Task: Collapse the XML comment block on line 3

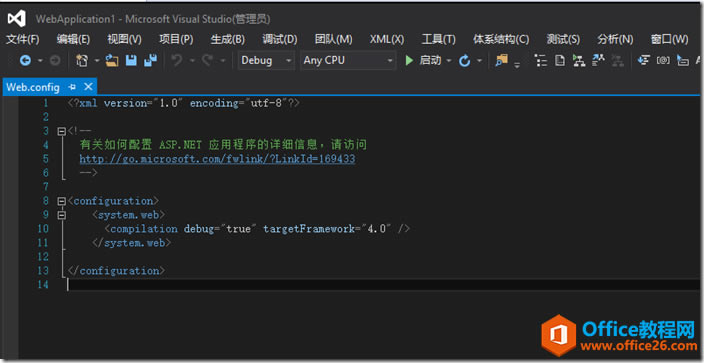Action: (x=62, y=132)
